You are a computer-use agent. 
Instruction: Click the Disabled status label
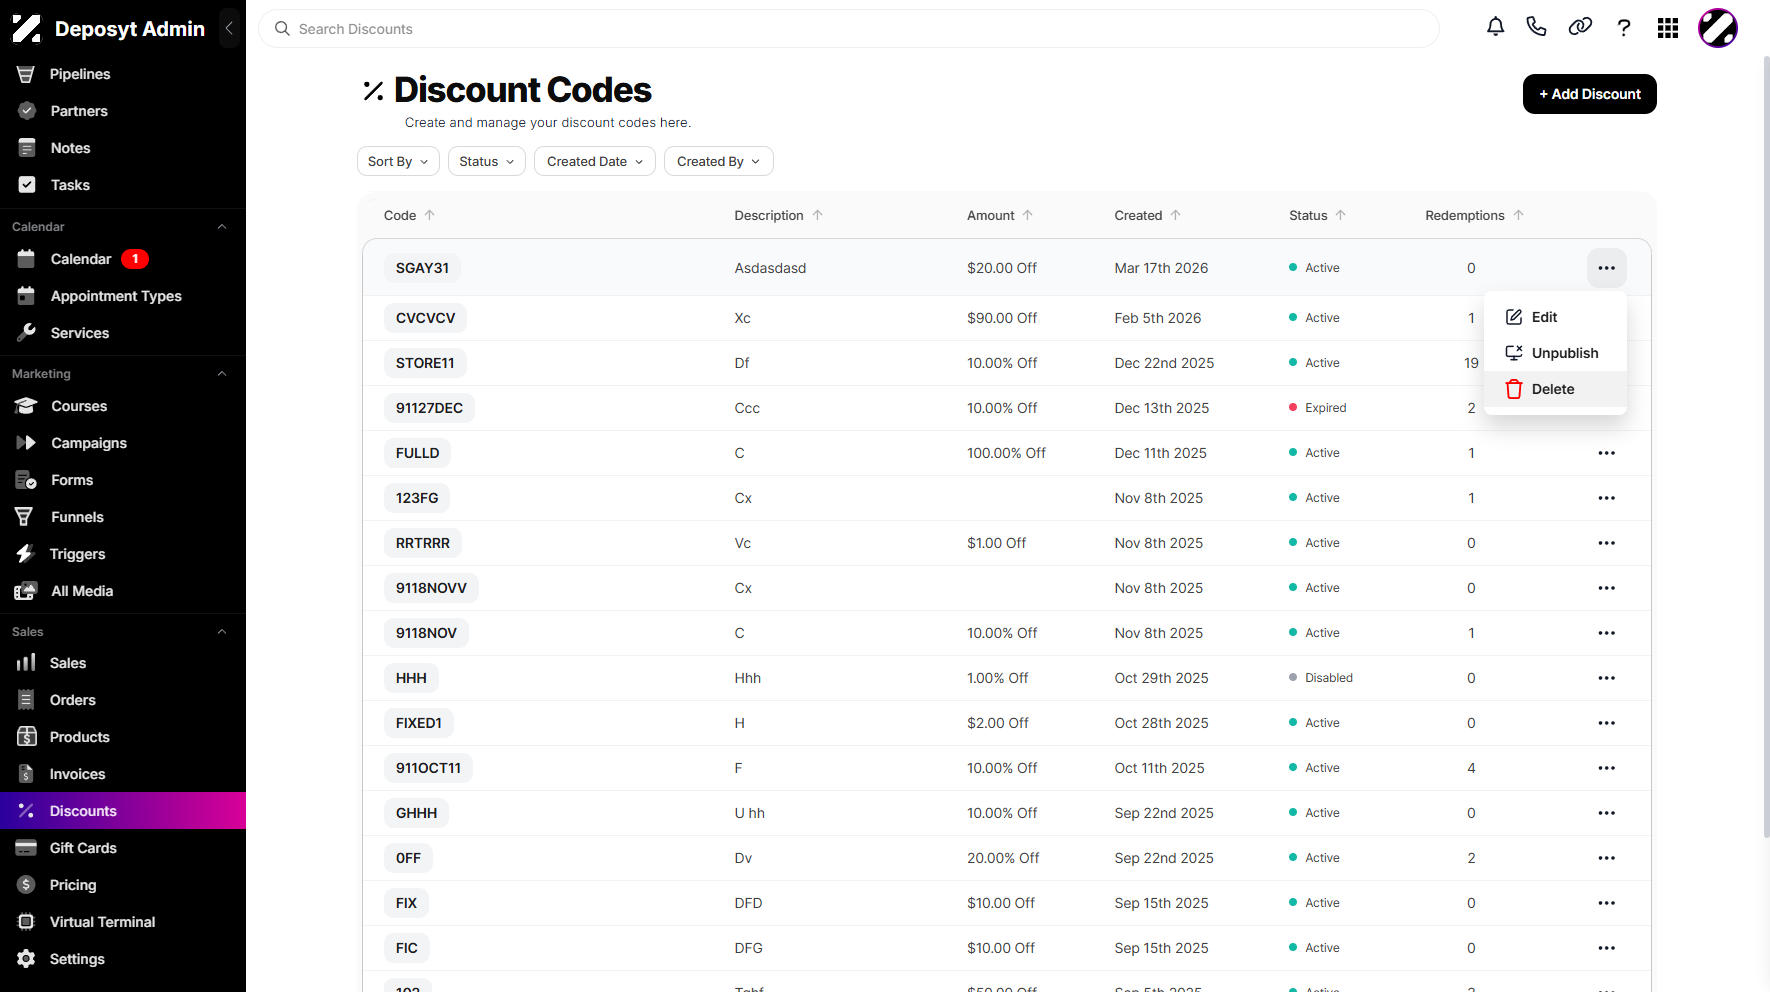[1328, 678]
